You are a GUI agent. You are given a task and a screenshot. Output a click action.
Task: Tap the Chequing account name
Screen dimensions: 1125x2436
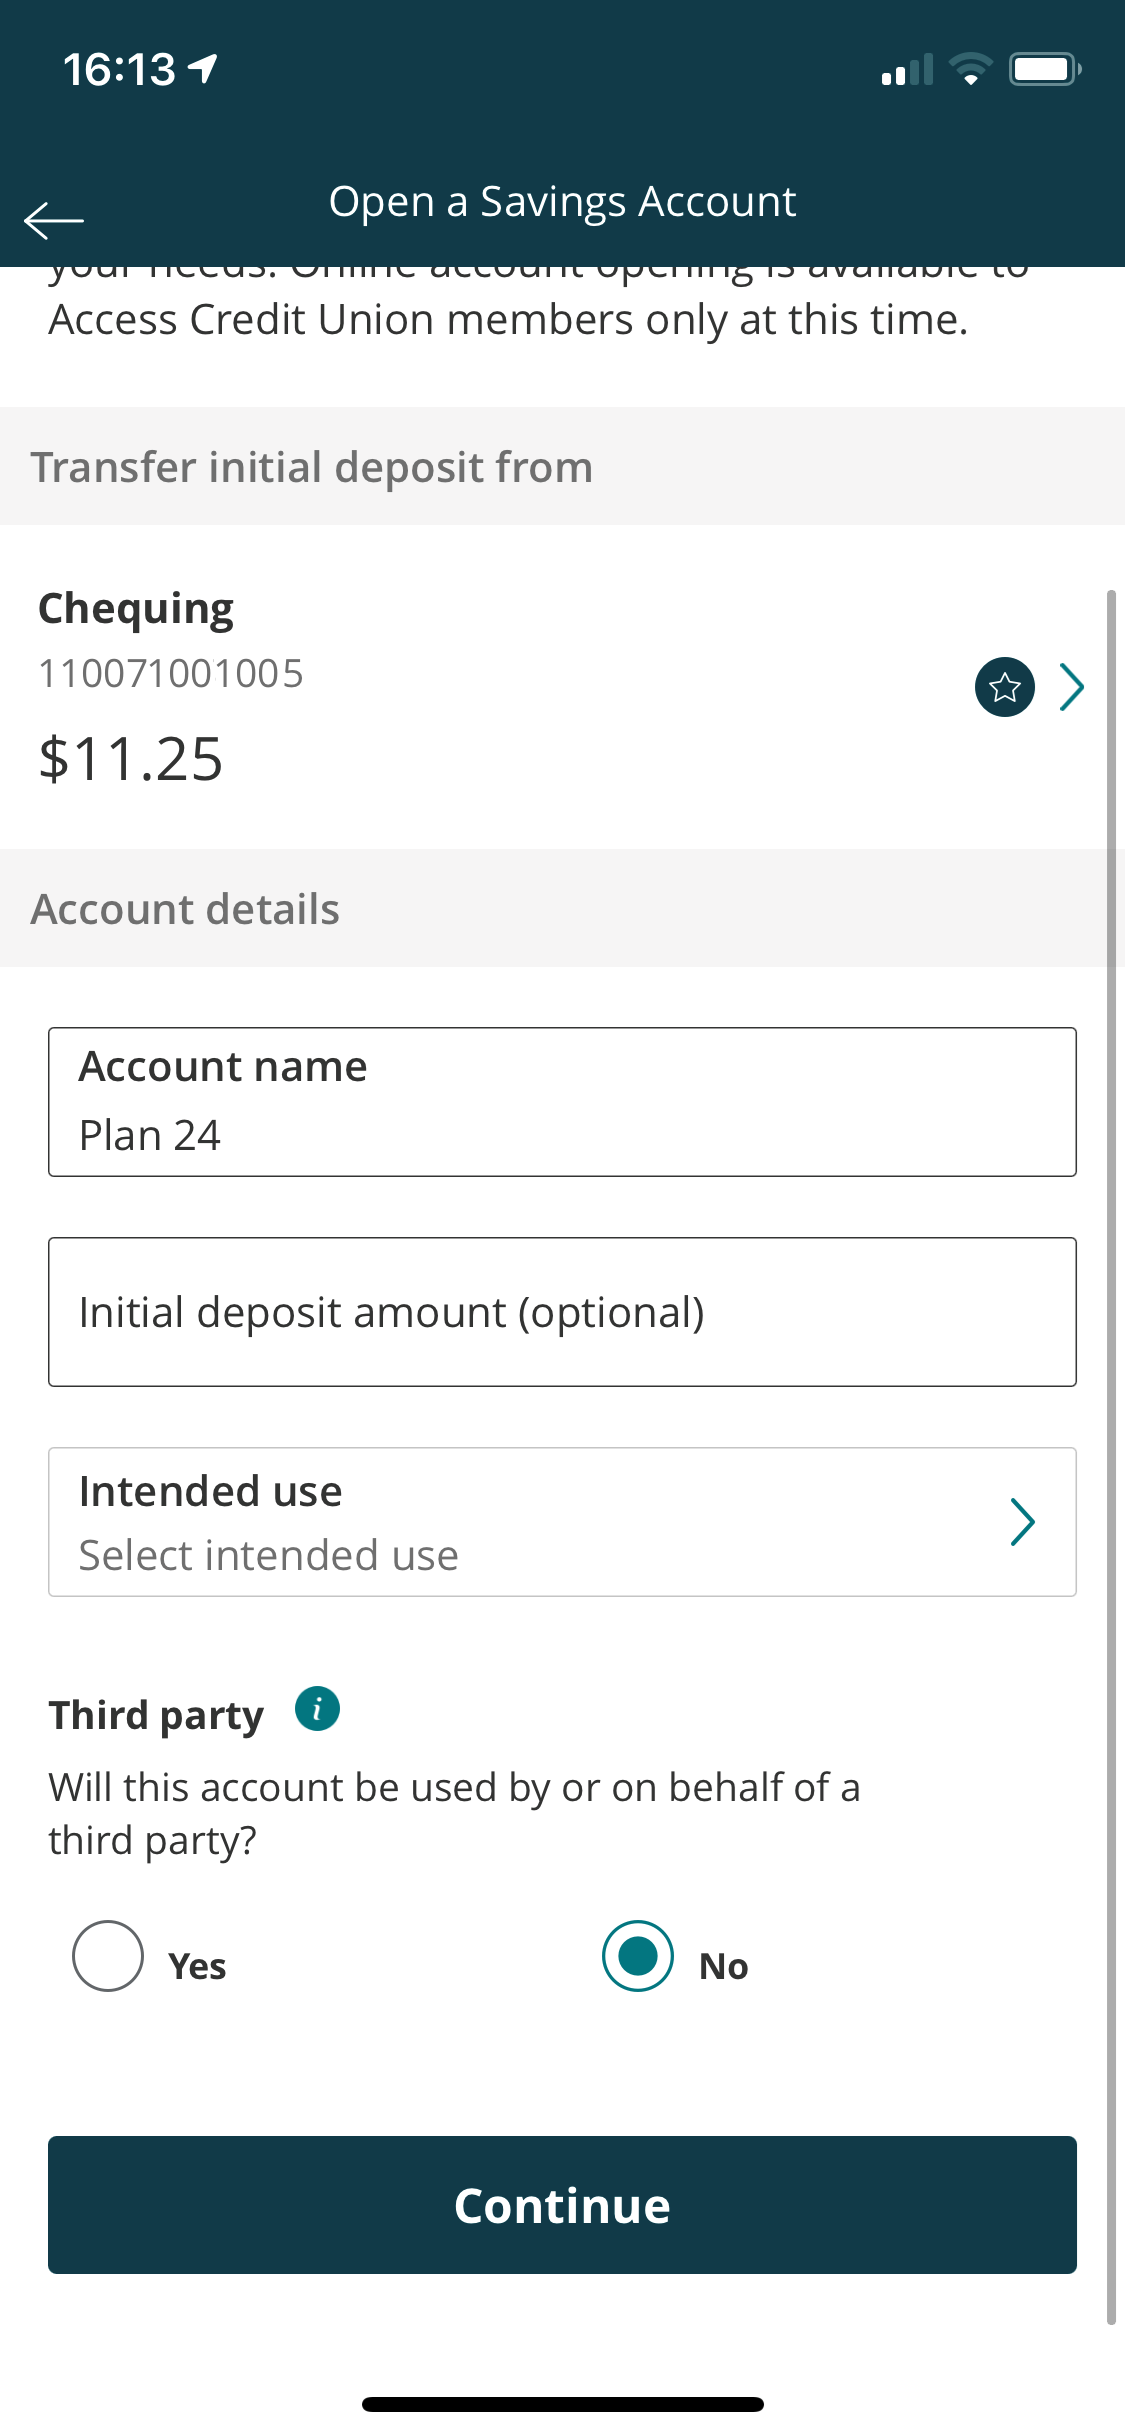click(x=136, y=609)
